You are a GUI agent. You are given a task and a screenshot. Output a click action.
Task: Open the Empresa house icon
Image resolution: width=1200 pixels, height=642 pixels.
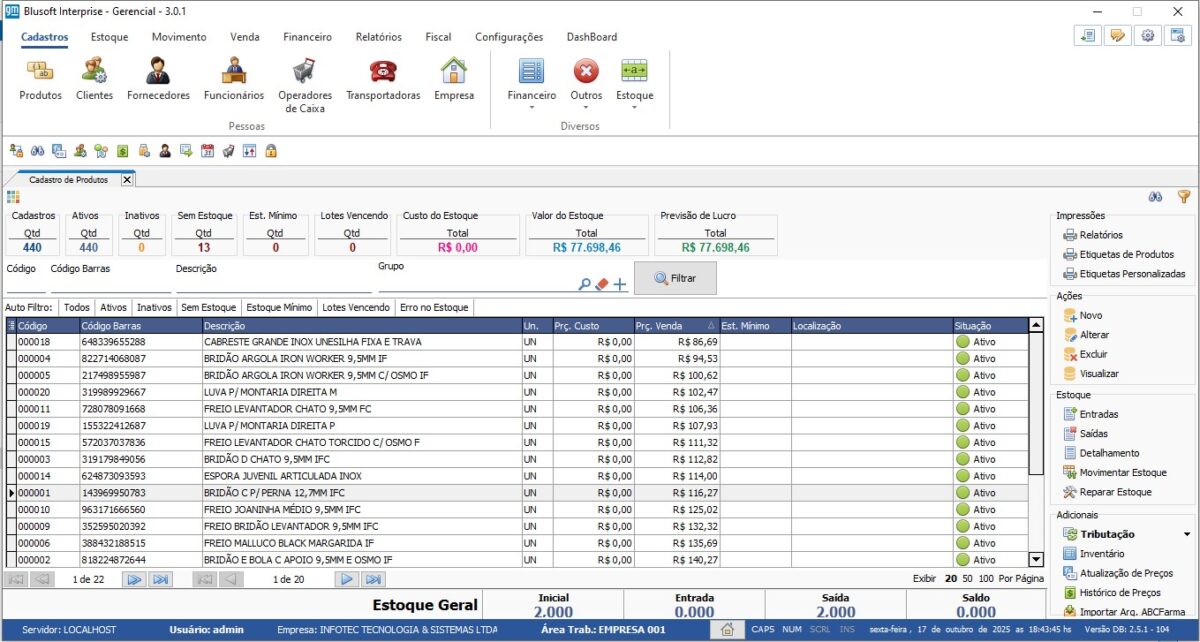(x=454, y=72)
